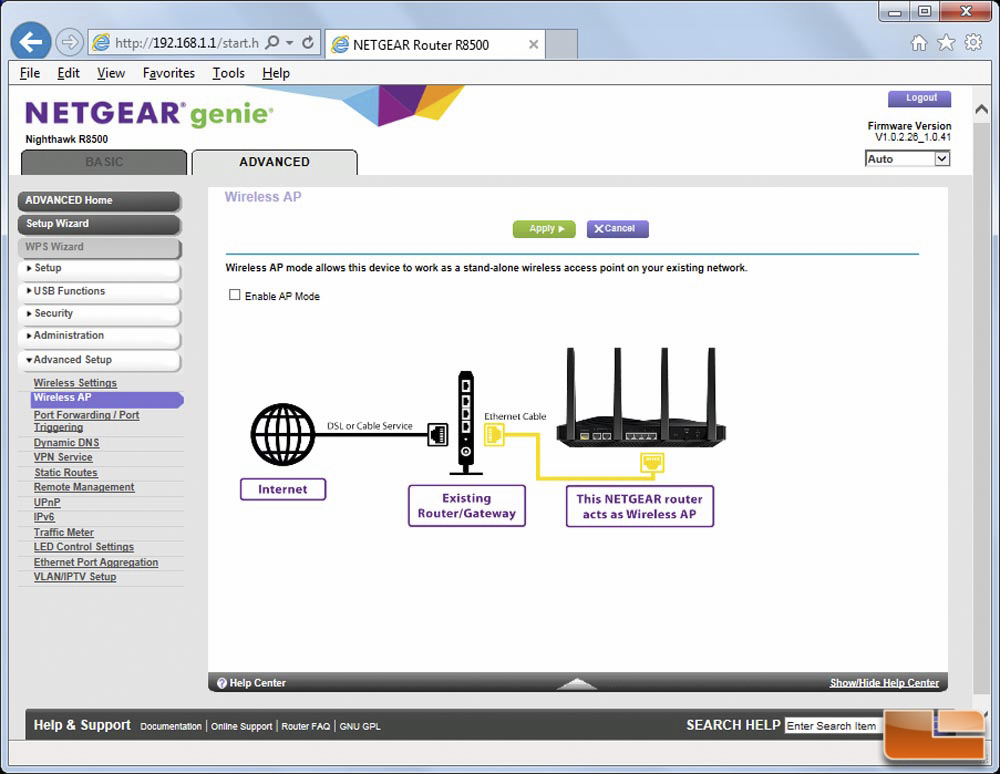The image size is (1000, 774).
Task: Open the File menu
Action: click(x=30, y=73)
